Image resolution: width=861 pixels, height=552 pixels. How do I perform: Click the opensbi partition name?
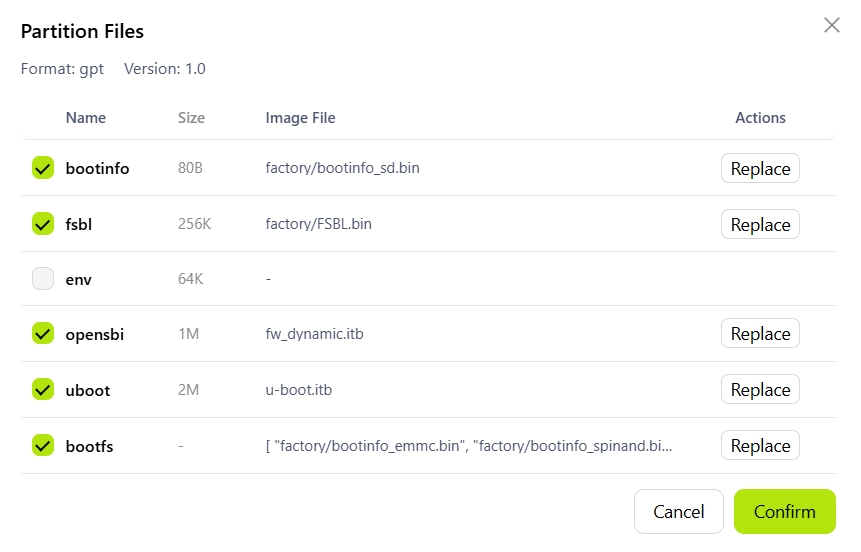pos(94,334)
